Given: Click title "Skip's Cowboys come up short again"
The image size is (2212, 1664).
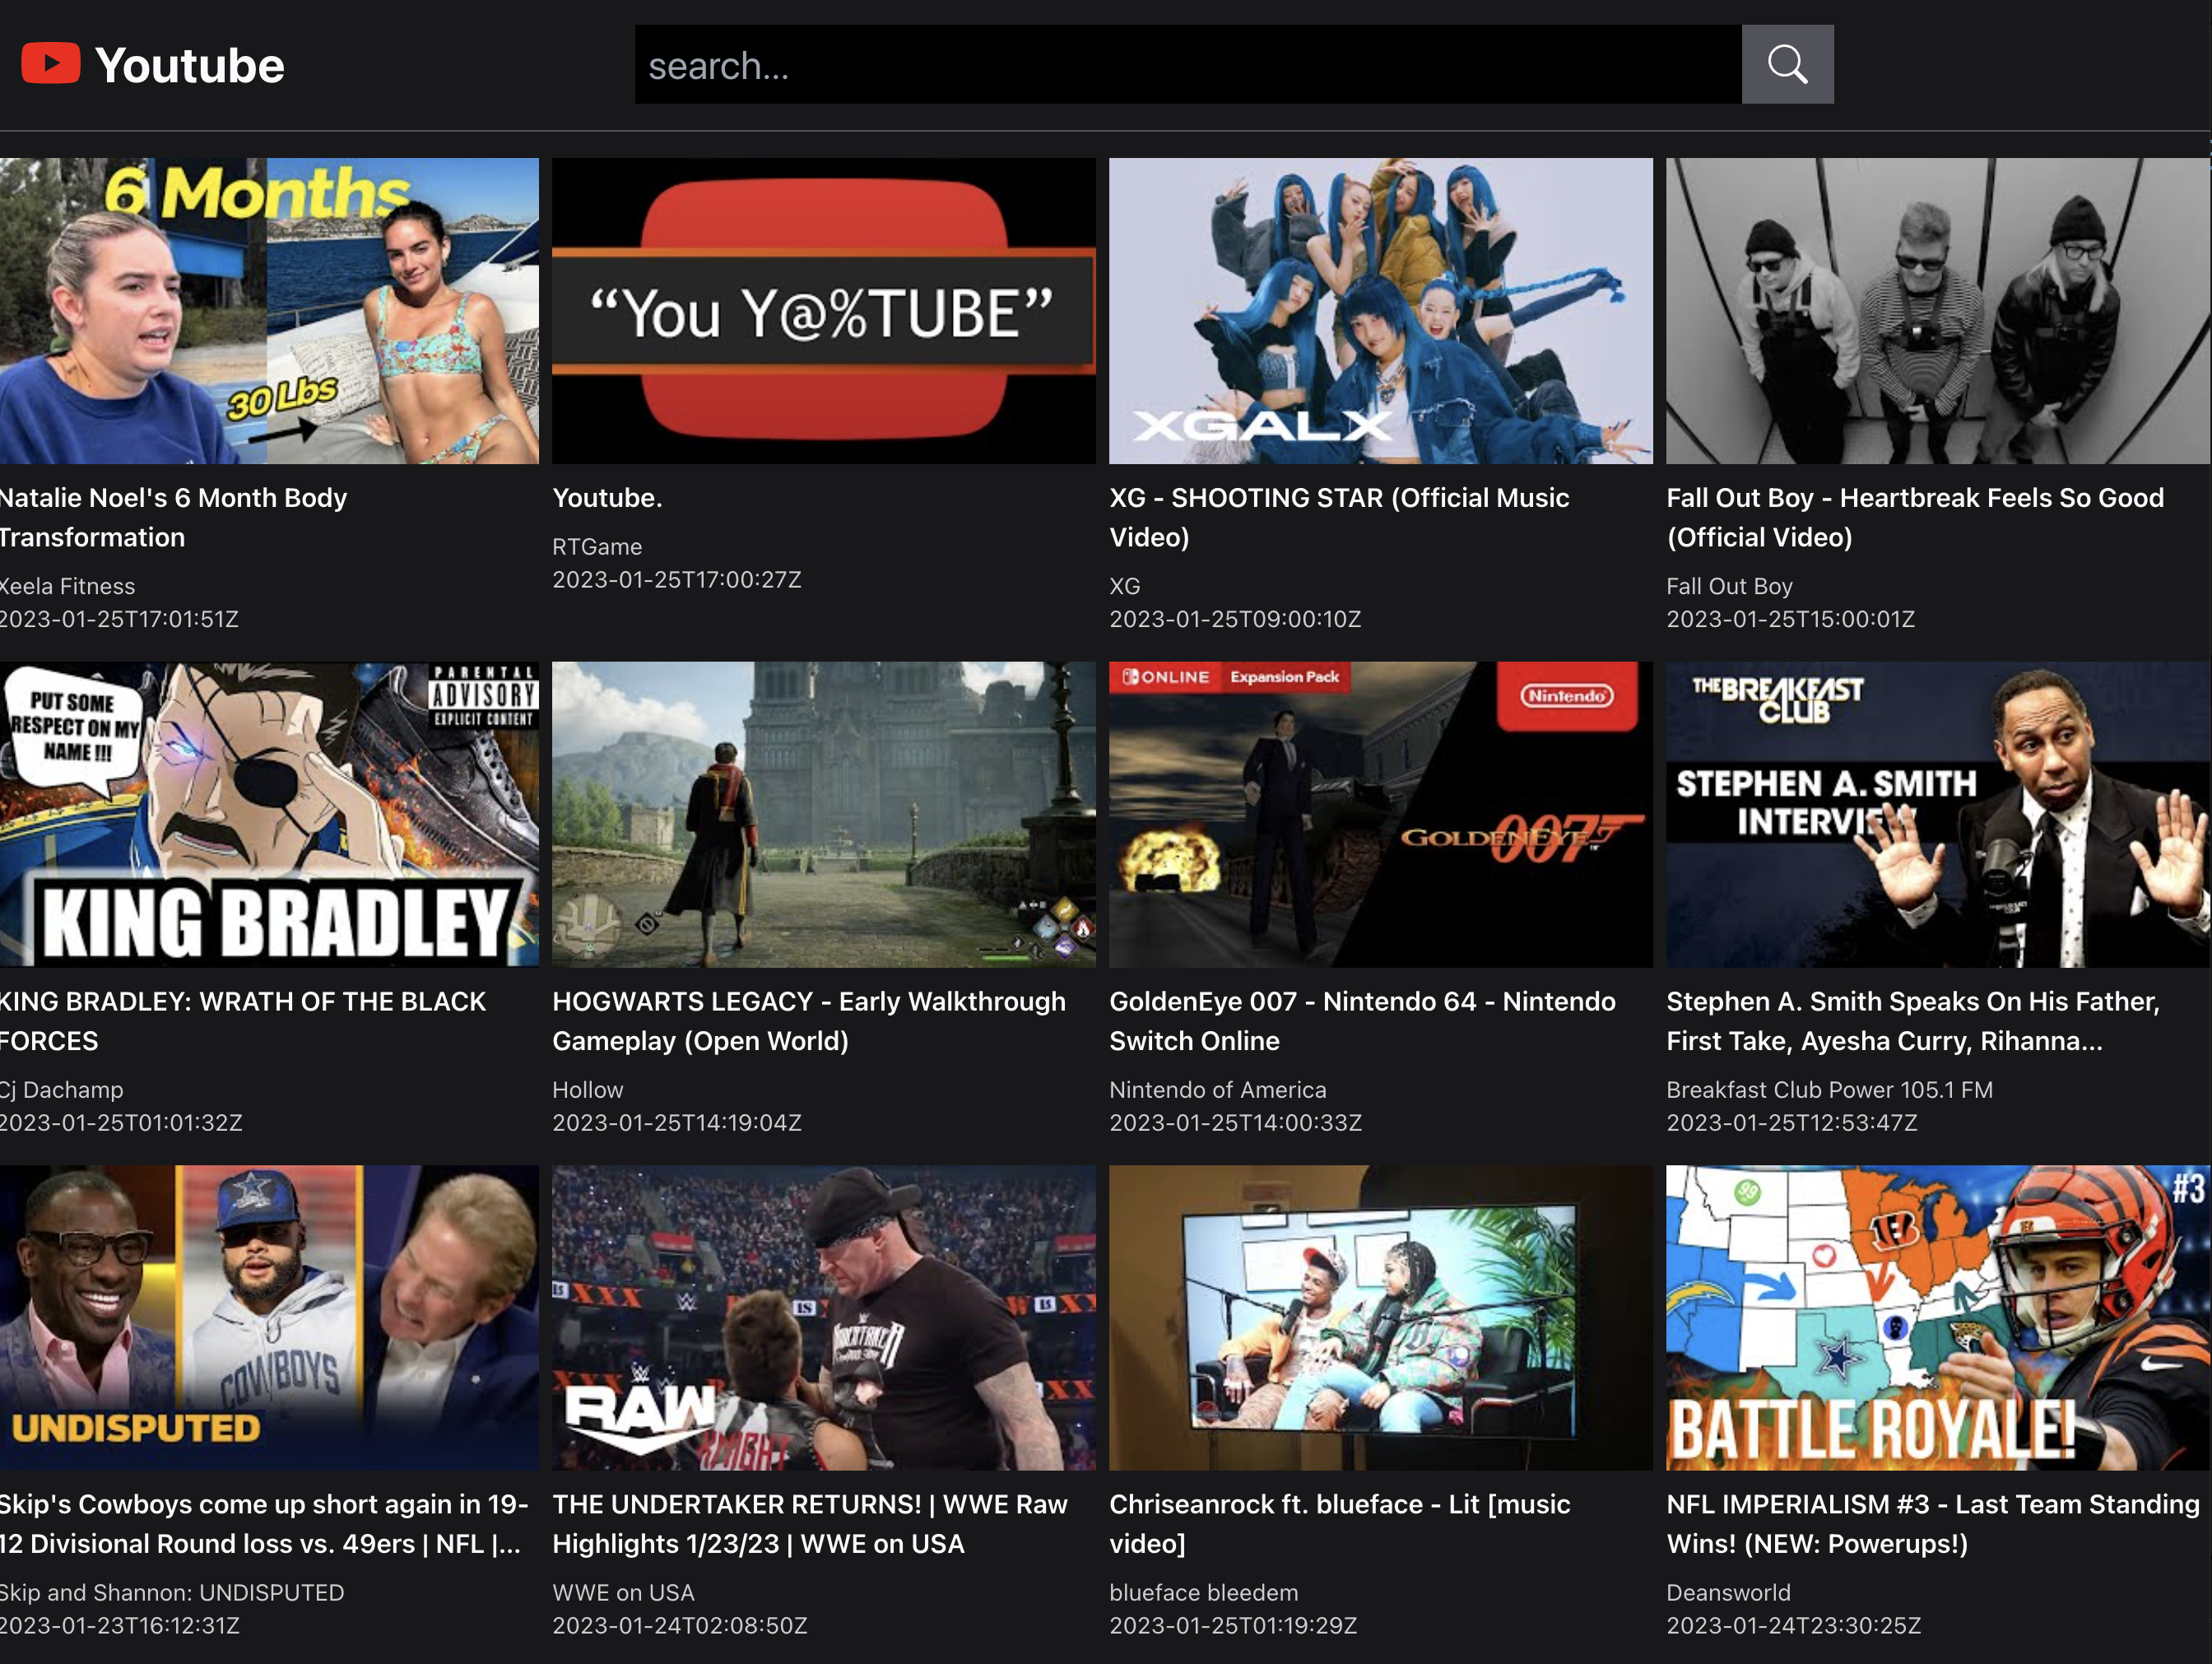Looking at the screenshot, I should coord(264,1524).
